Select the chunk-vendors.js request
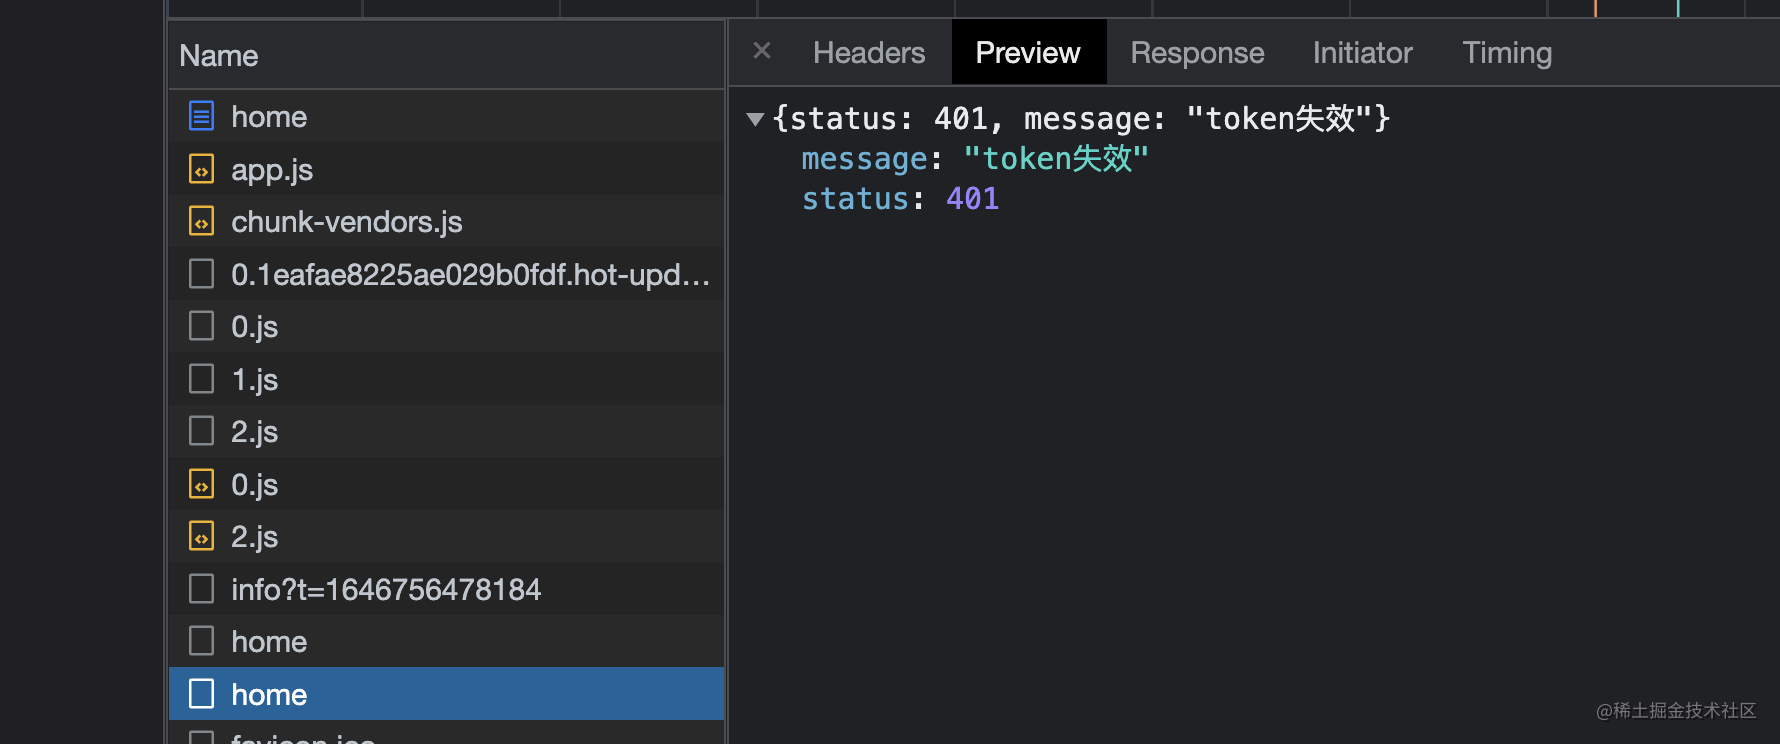This screenshot has height=744, width=1780. click(x=346, y=222)
